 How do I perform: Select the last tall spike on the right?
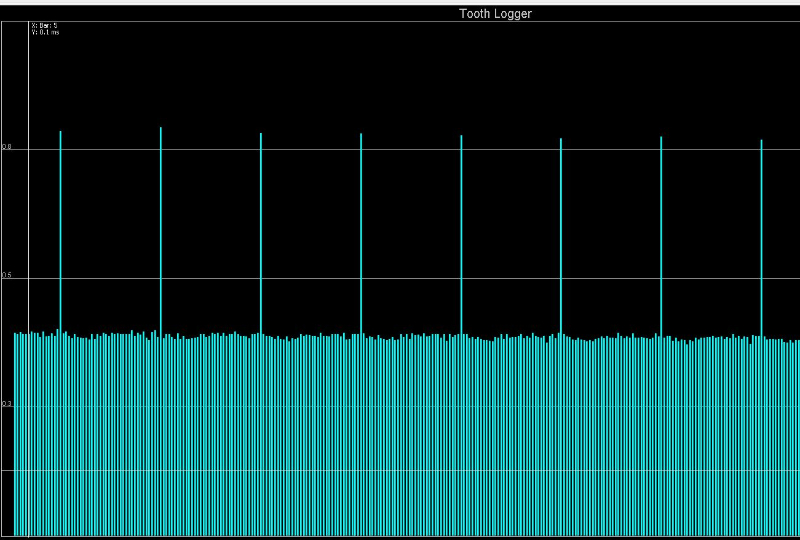762,230
